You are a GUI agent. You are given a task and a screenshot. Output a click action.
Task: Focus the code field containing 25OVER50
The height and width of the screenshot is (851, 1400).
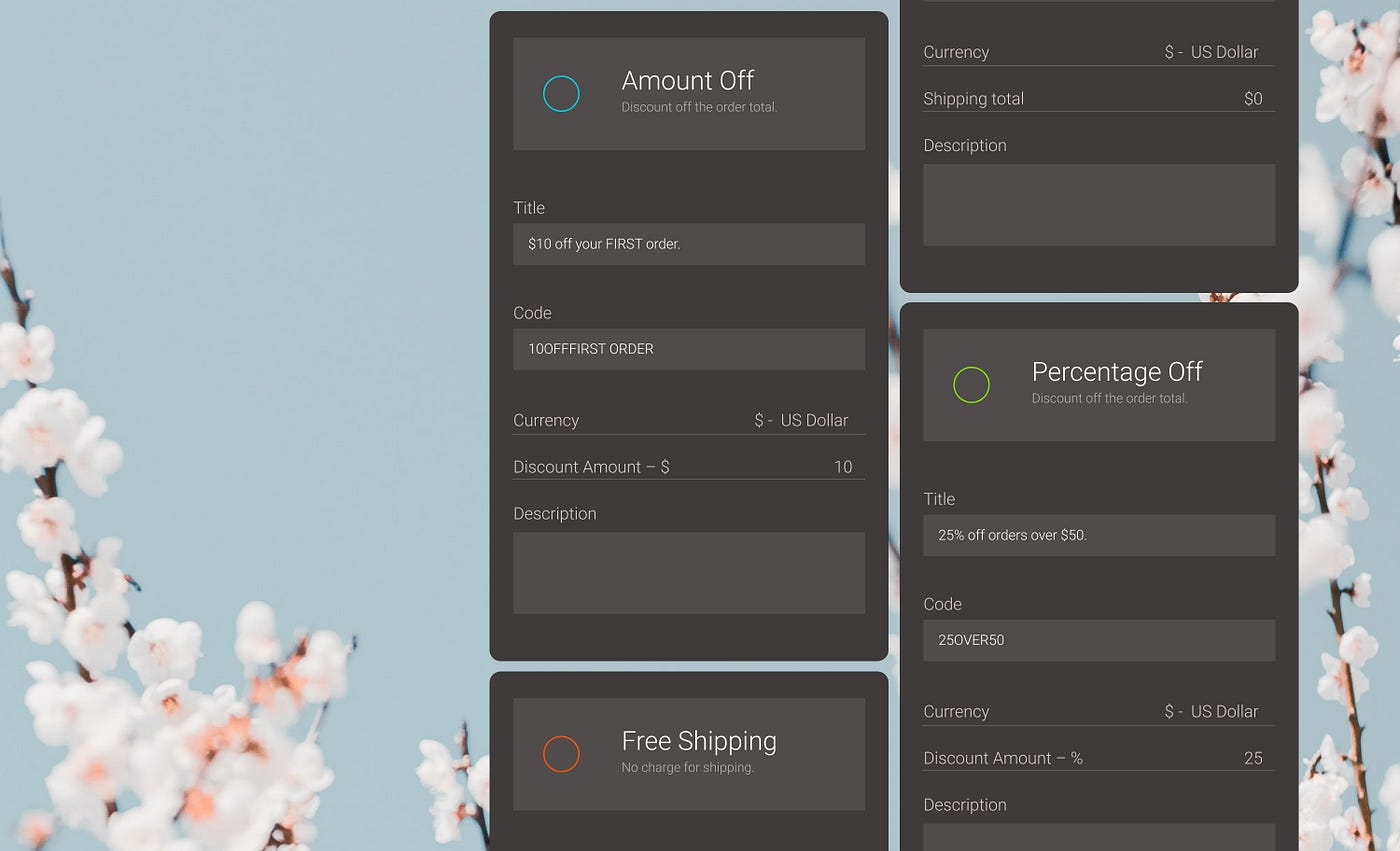coord(1098,640)
